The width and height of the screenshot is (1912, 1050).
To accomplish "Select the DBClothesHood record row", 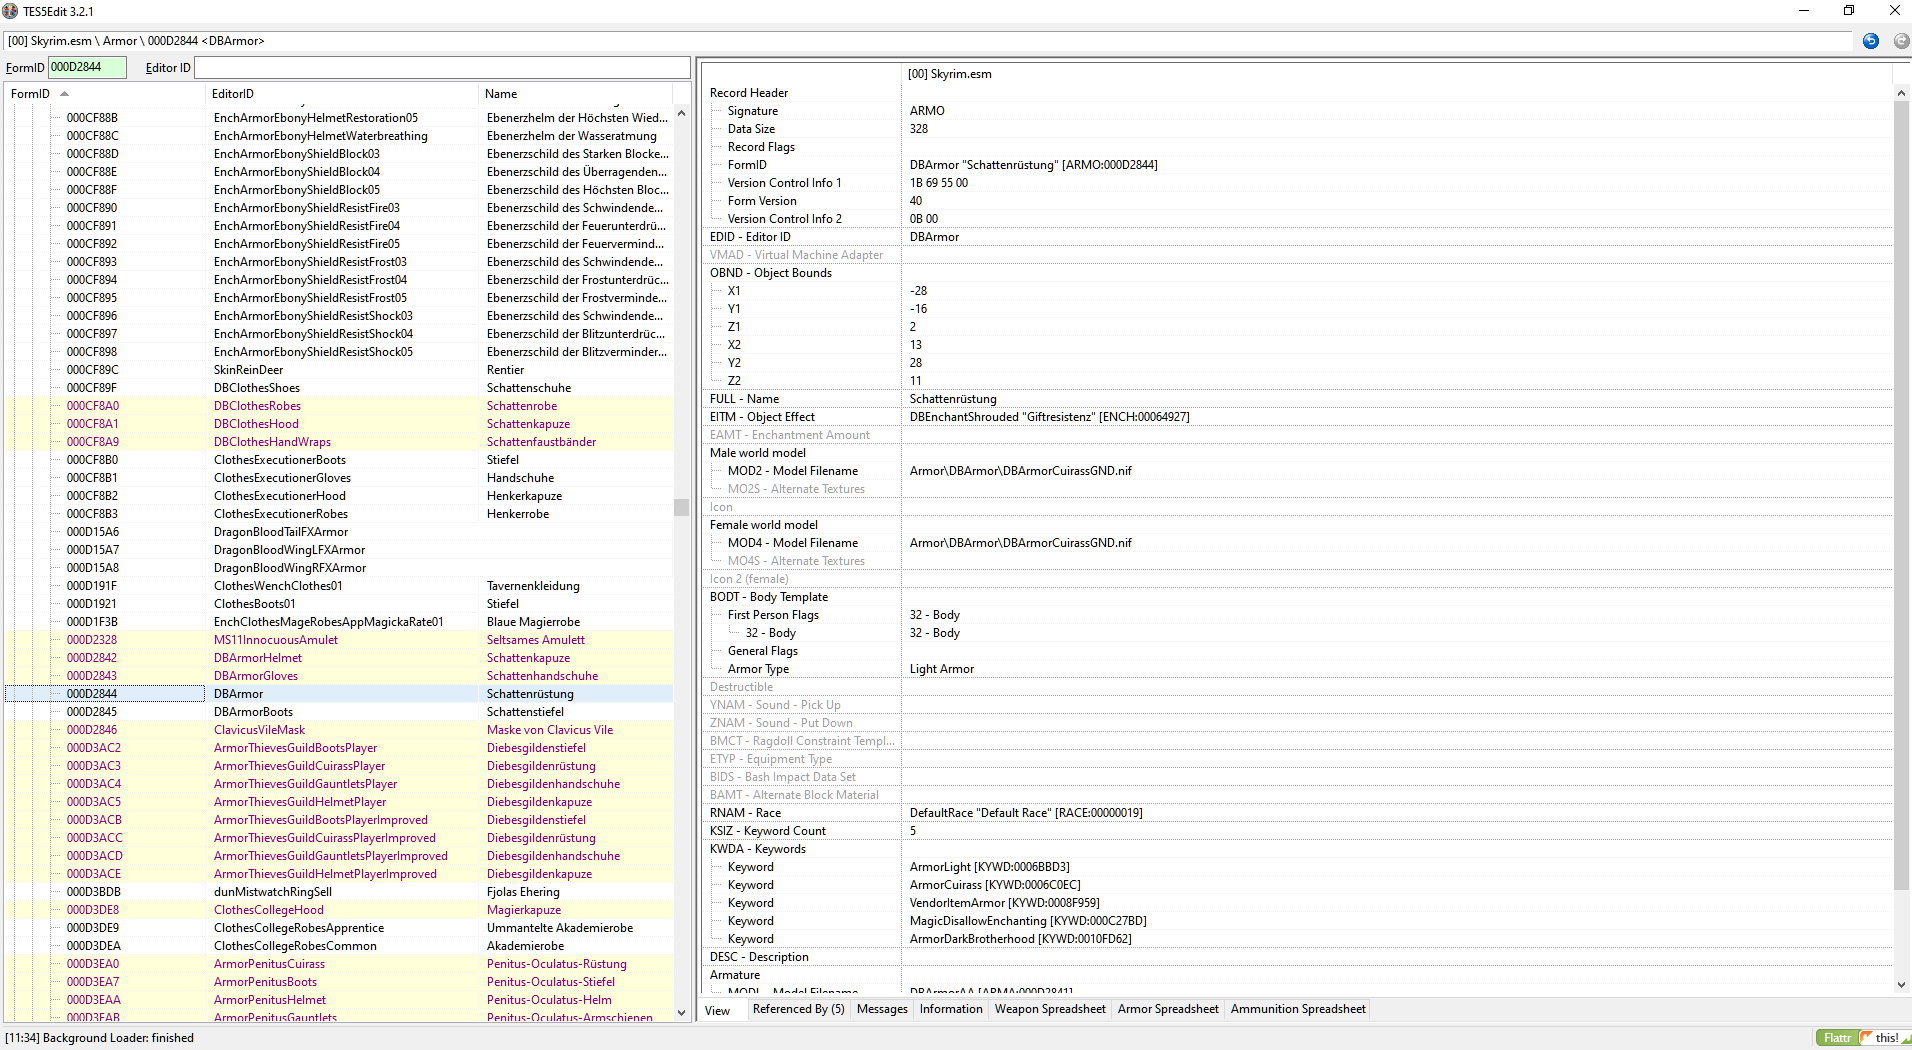I will (x=339, y=424).
